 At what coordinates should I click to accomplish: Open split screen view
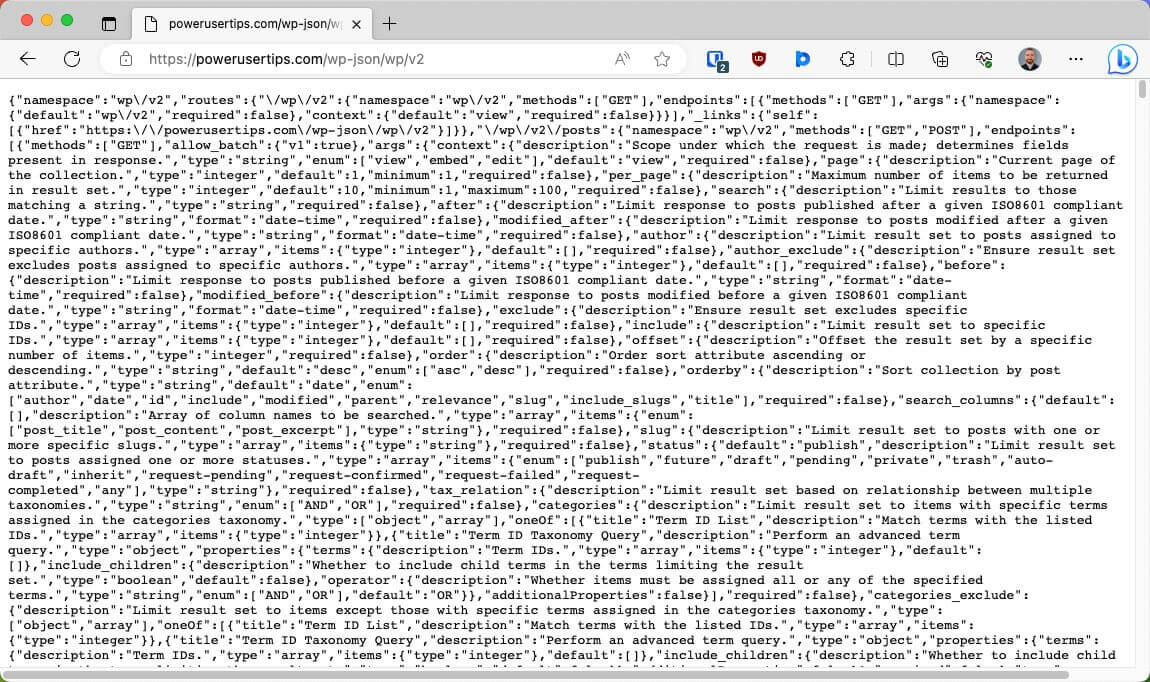[896, 60]
